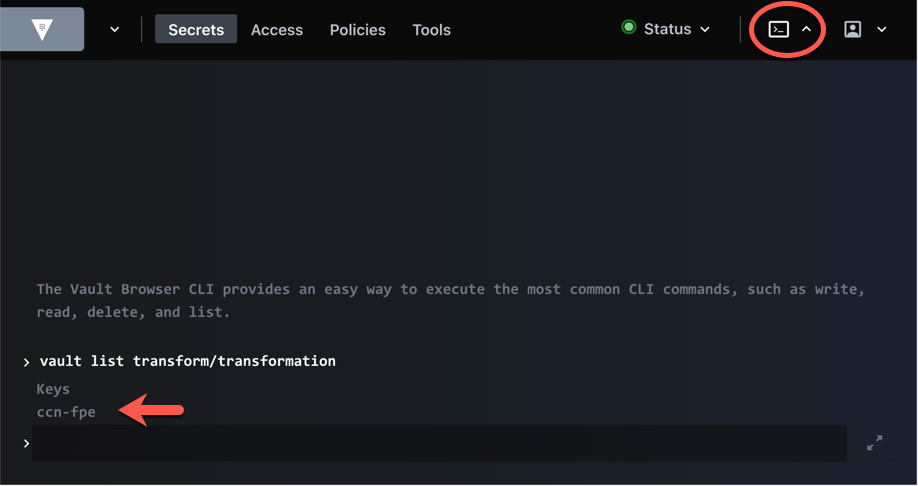
Task: Click the user profile icon
Action: click(x=852, y=30)
